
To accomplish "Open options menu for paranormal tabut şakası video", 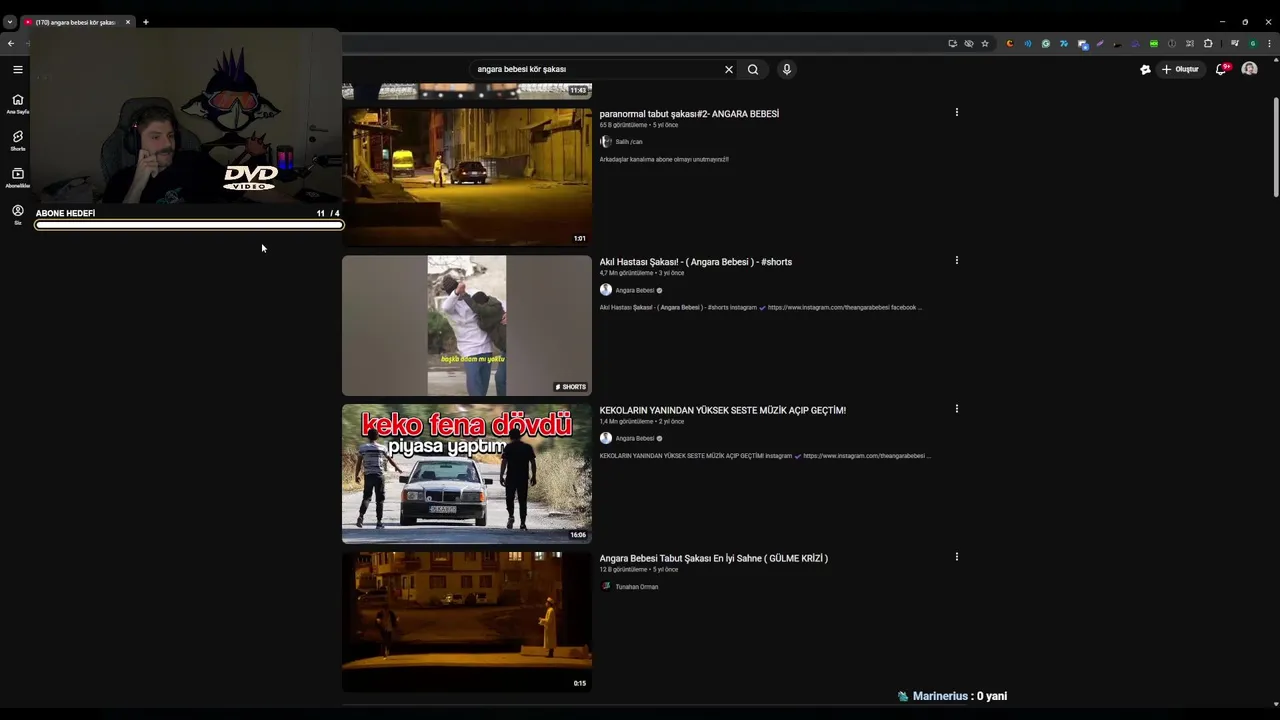I will [x=957, y=112].
